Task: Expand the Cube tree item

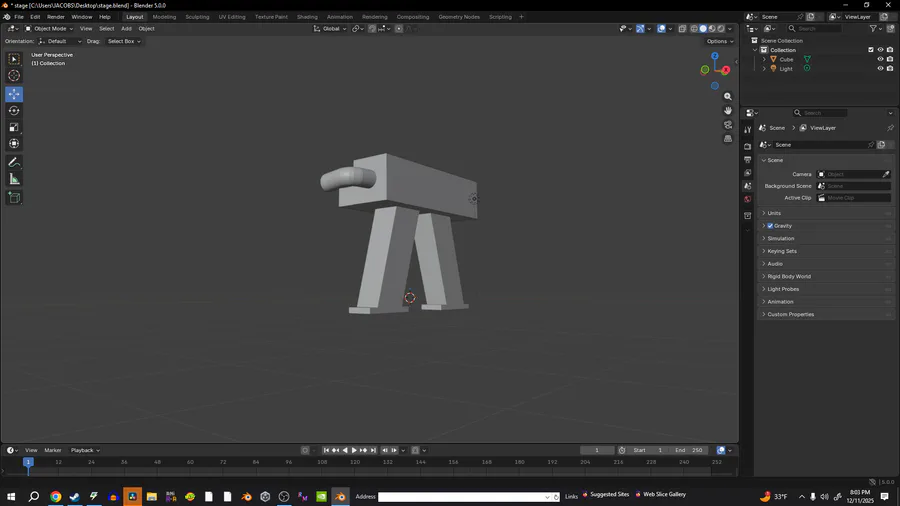Action: pos(764,59)
